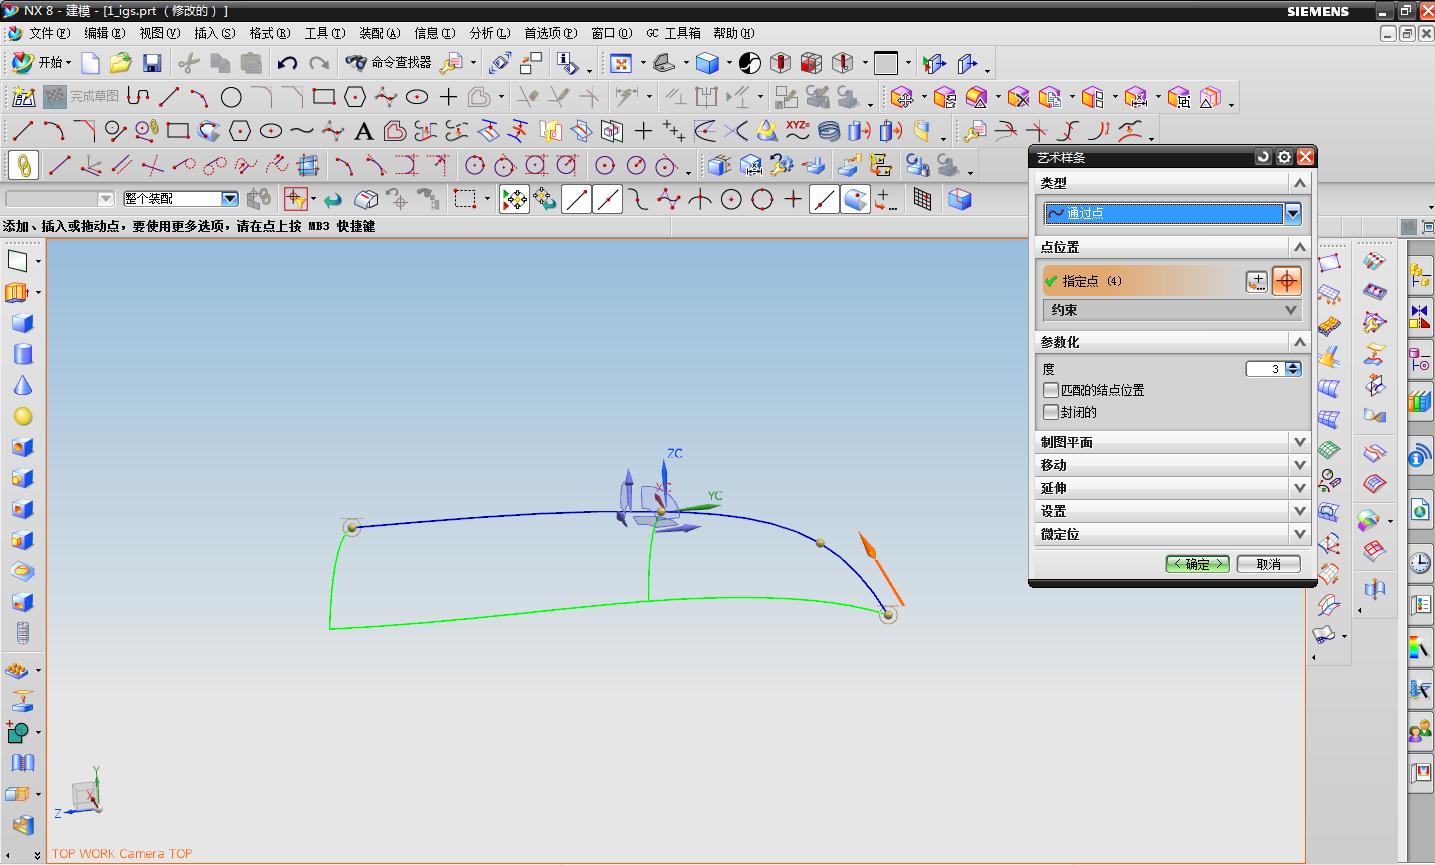Screen dimensions: 1435x865
Task: Toggle the snap End Point option
Action: [576, 200]
